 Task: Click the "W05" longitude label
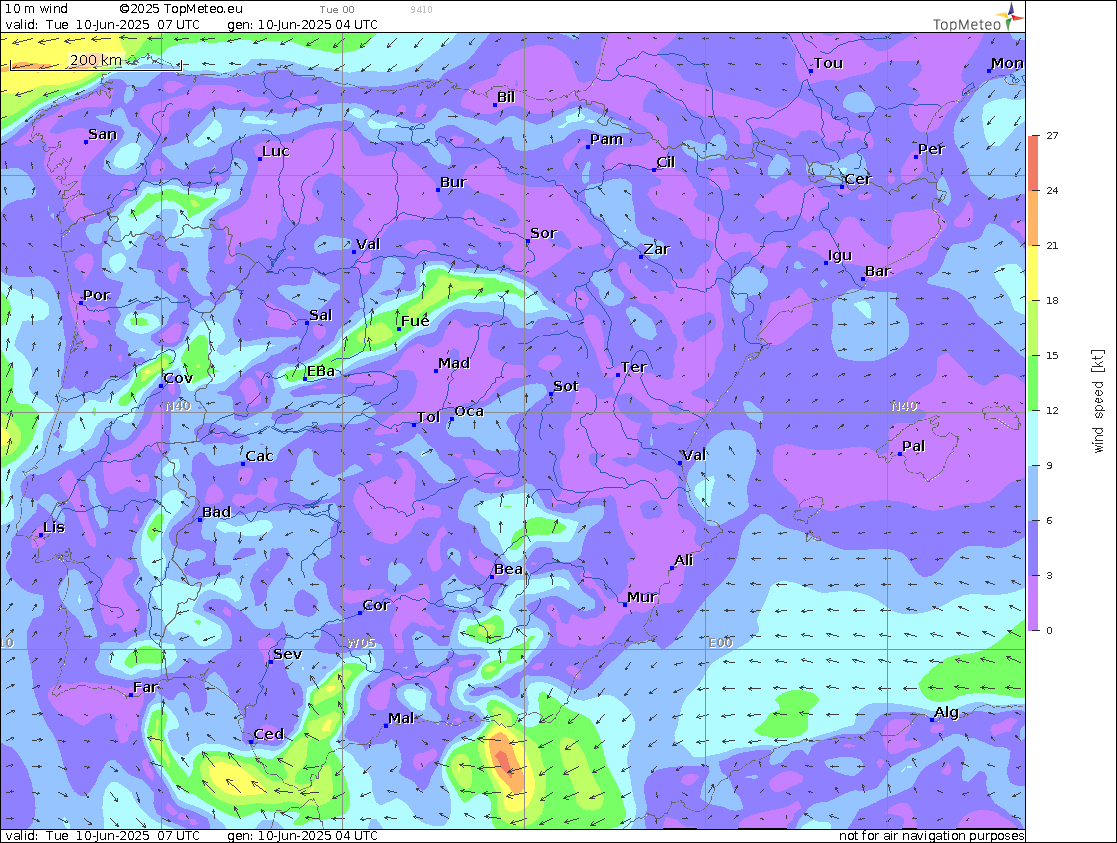click(361, 643)
